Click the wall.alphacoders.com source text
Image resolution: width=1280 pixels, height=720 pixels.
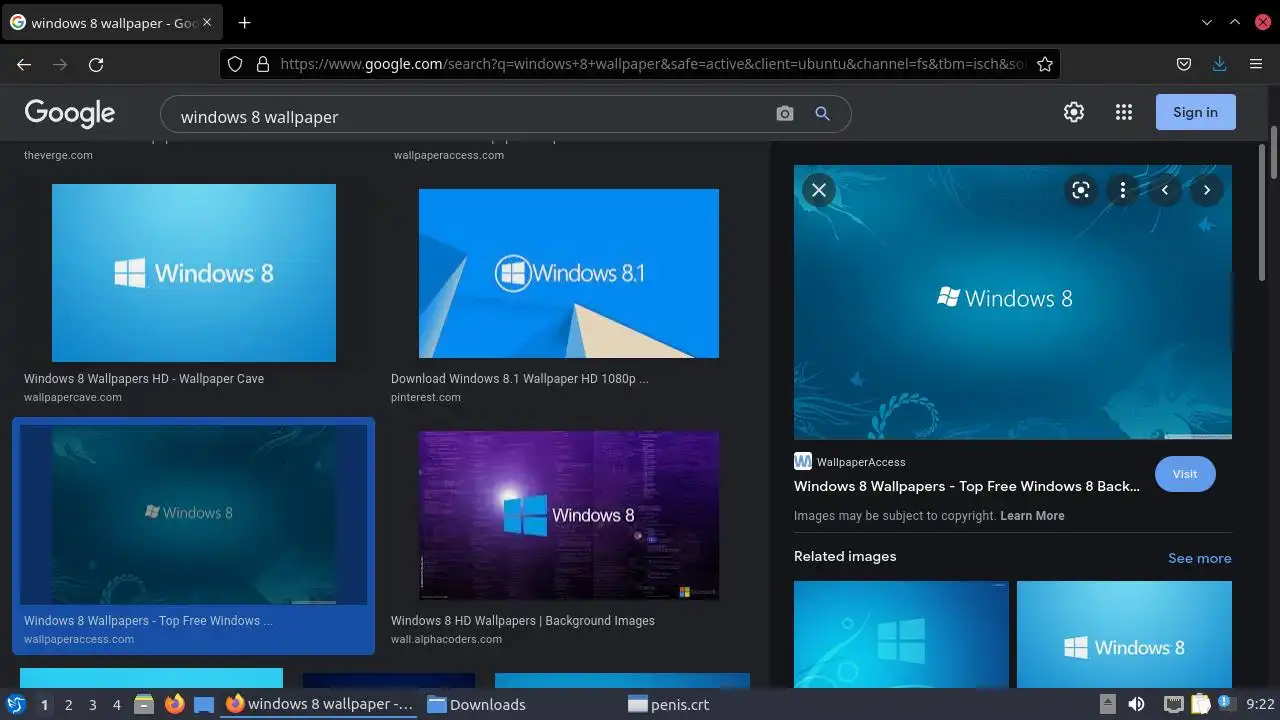[447, 639]
